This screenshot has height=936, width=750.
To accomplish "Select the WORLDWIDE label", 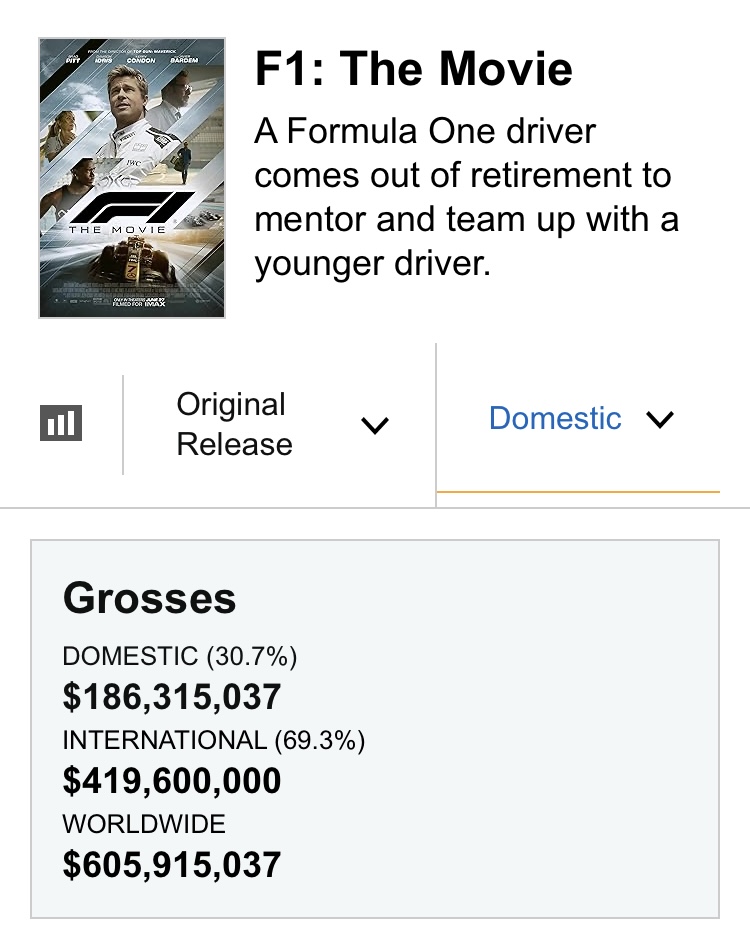I will pos(144,824).
